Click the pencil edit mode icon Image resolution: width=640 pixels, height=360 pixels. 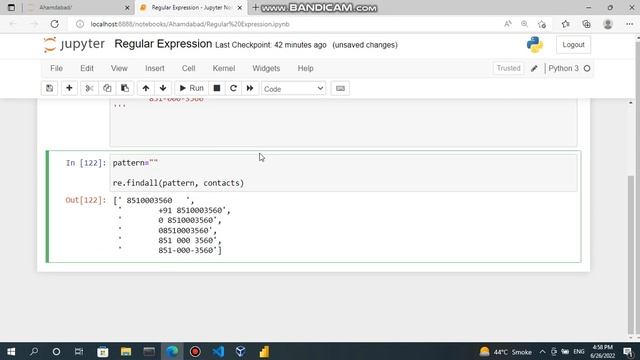[534, 69]
